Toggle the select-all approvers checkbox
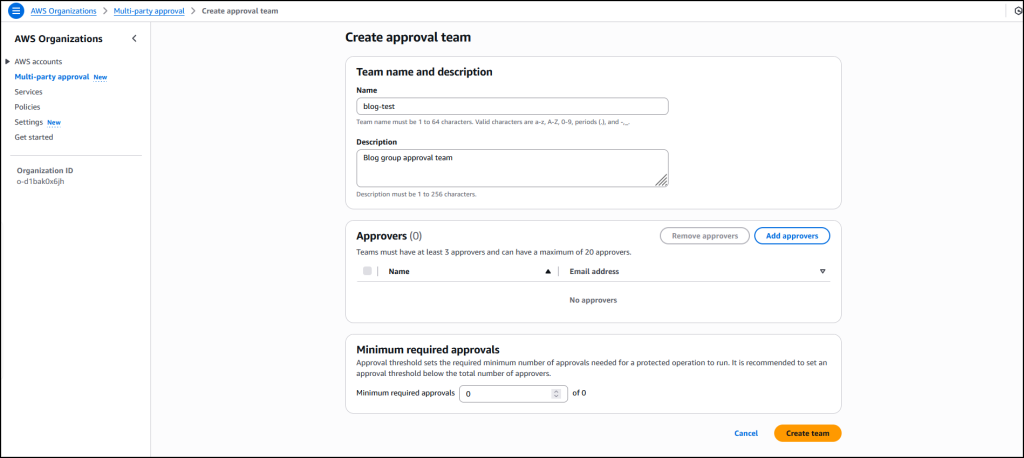The width and height of the screenshot is (1024, 458). coord(367,271)
